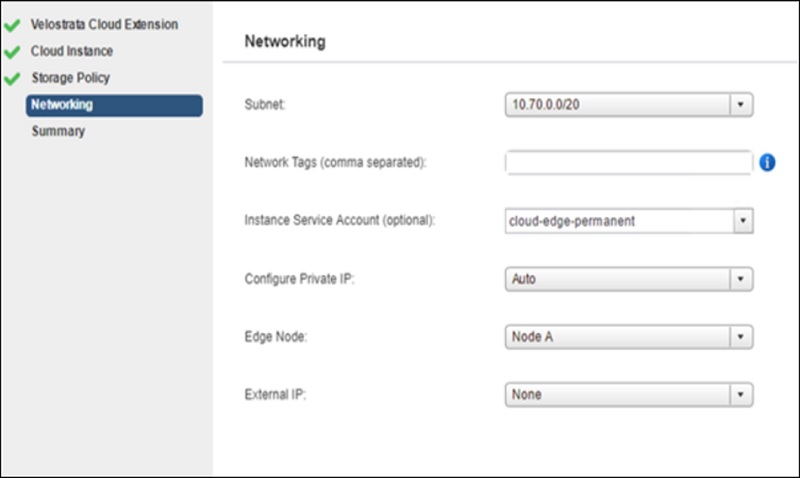The height and width of the screenshot is (478, 800).
Task: Switch to the Cloud Instance step
Action: 72,51
